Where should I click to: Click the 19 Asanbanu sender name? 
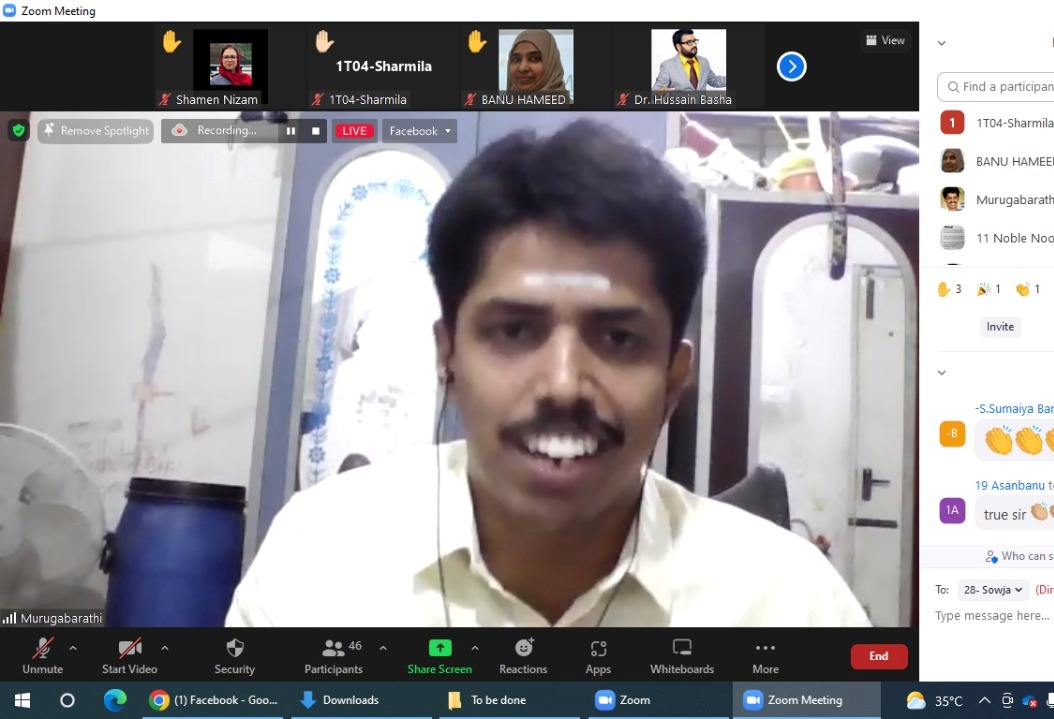(1010, 485)
